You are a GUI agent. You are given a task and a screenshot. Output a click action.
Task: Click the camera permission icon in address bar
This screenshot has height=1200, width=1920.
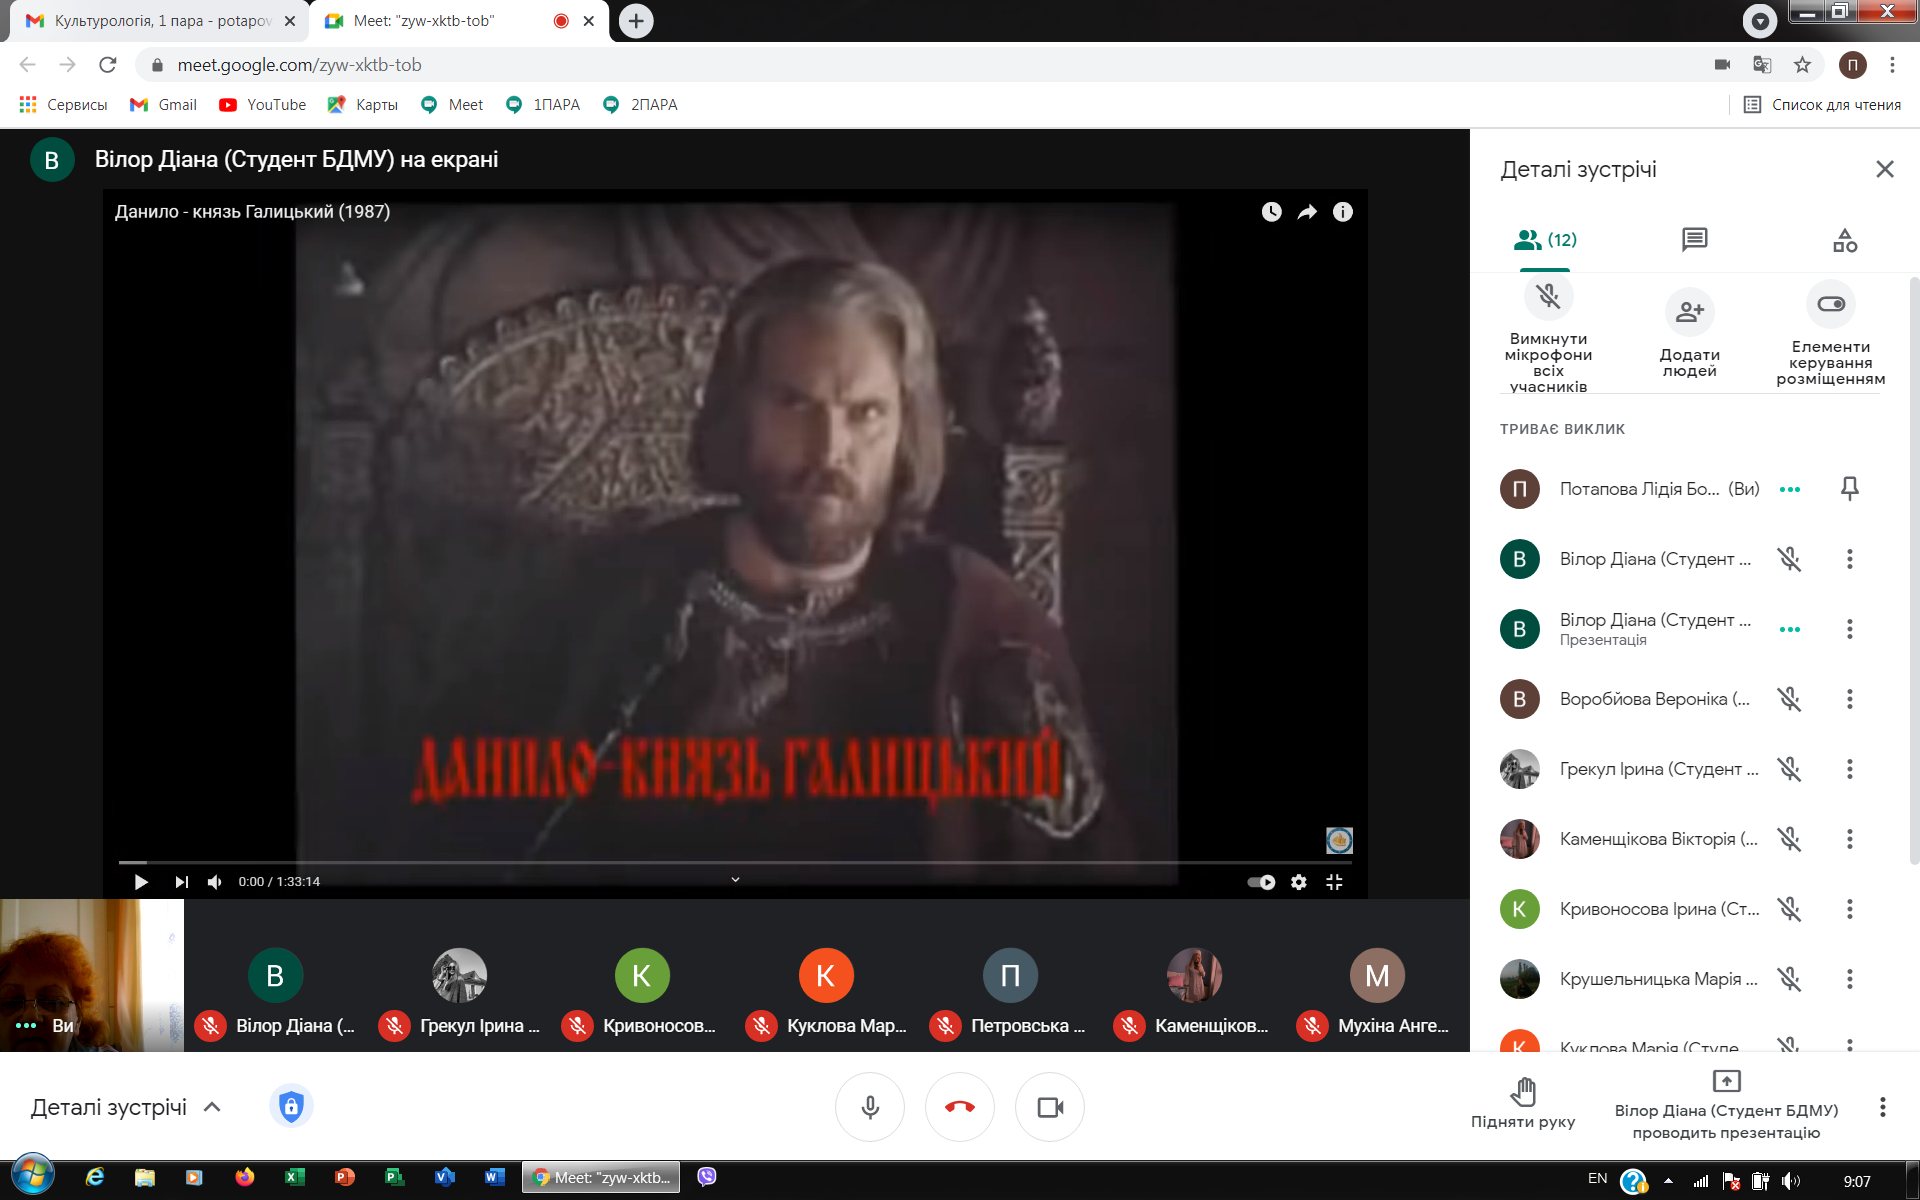[1722, 65]
